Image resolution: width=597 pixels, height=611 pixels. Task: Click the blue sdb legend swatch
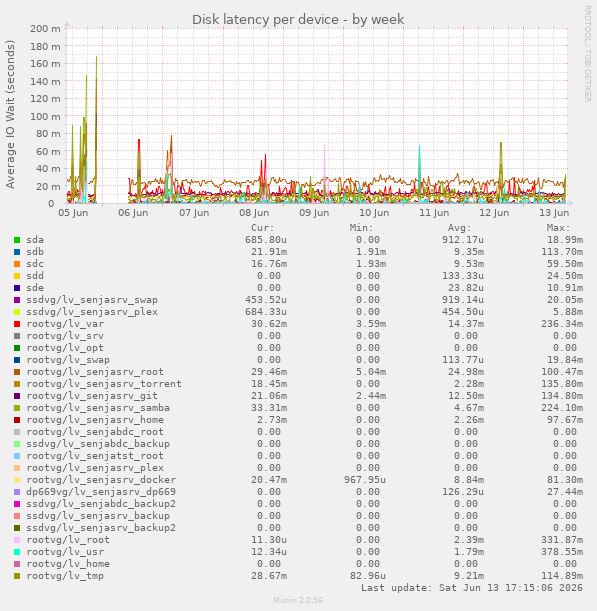(x=17, y=252)
